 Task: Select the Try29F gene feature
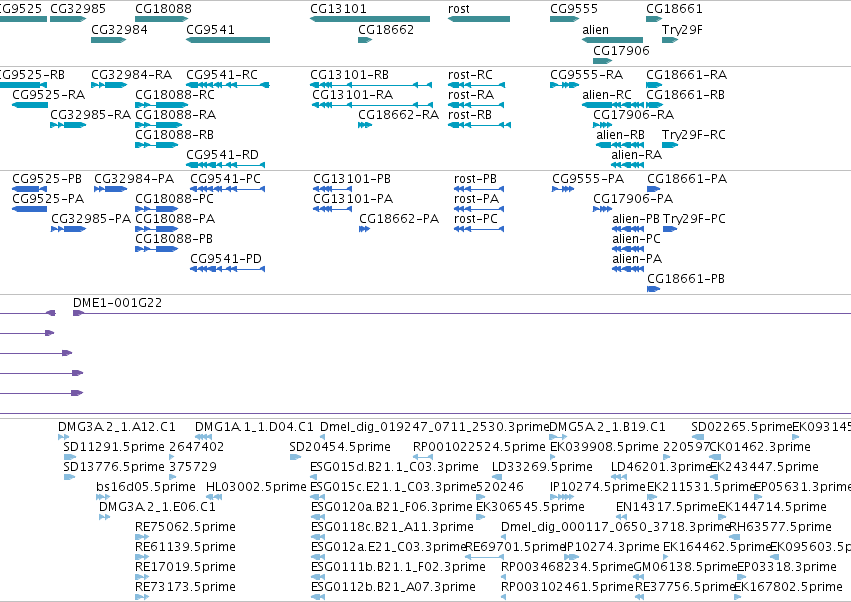(x=670, y=40)
